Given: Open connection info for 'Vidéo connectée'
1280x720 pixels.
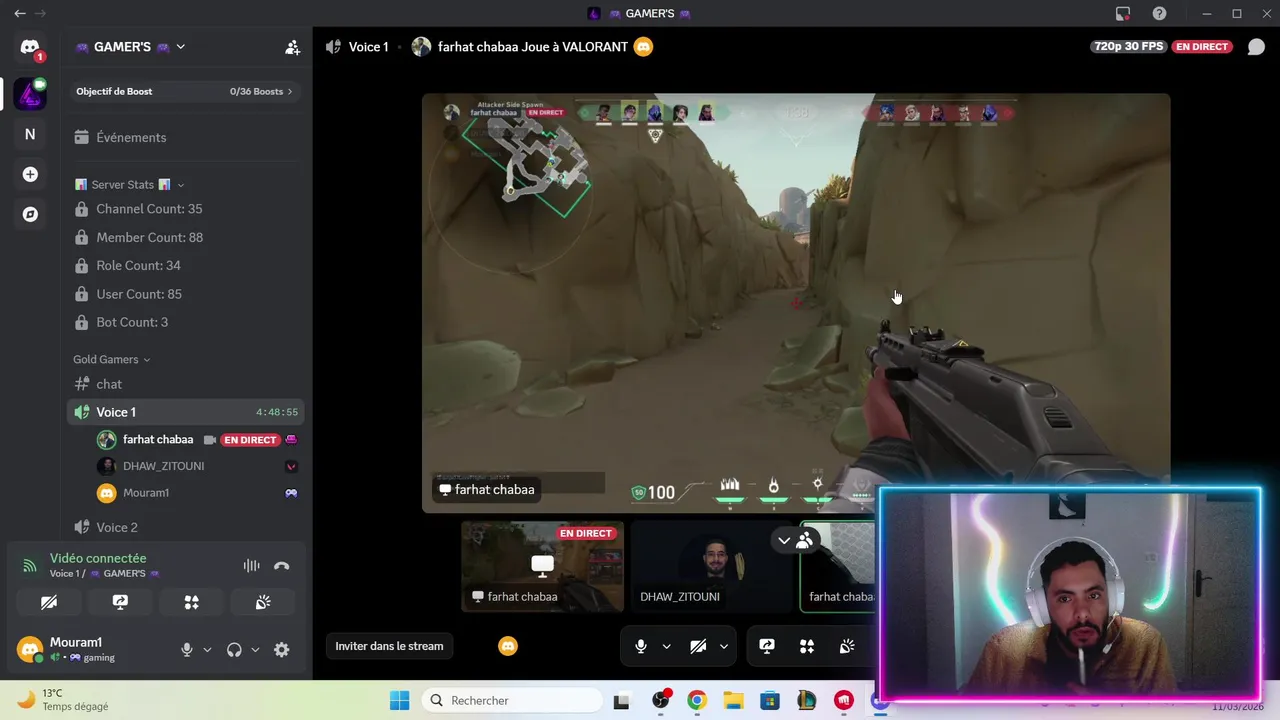Looking at the screenshot, I should click(x=98, y=558).
